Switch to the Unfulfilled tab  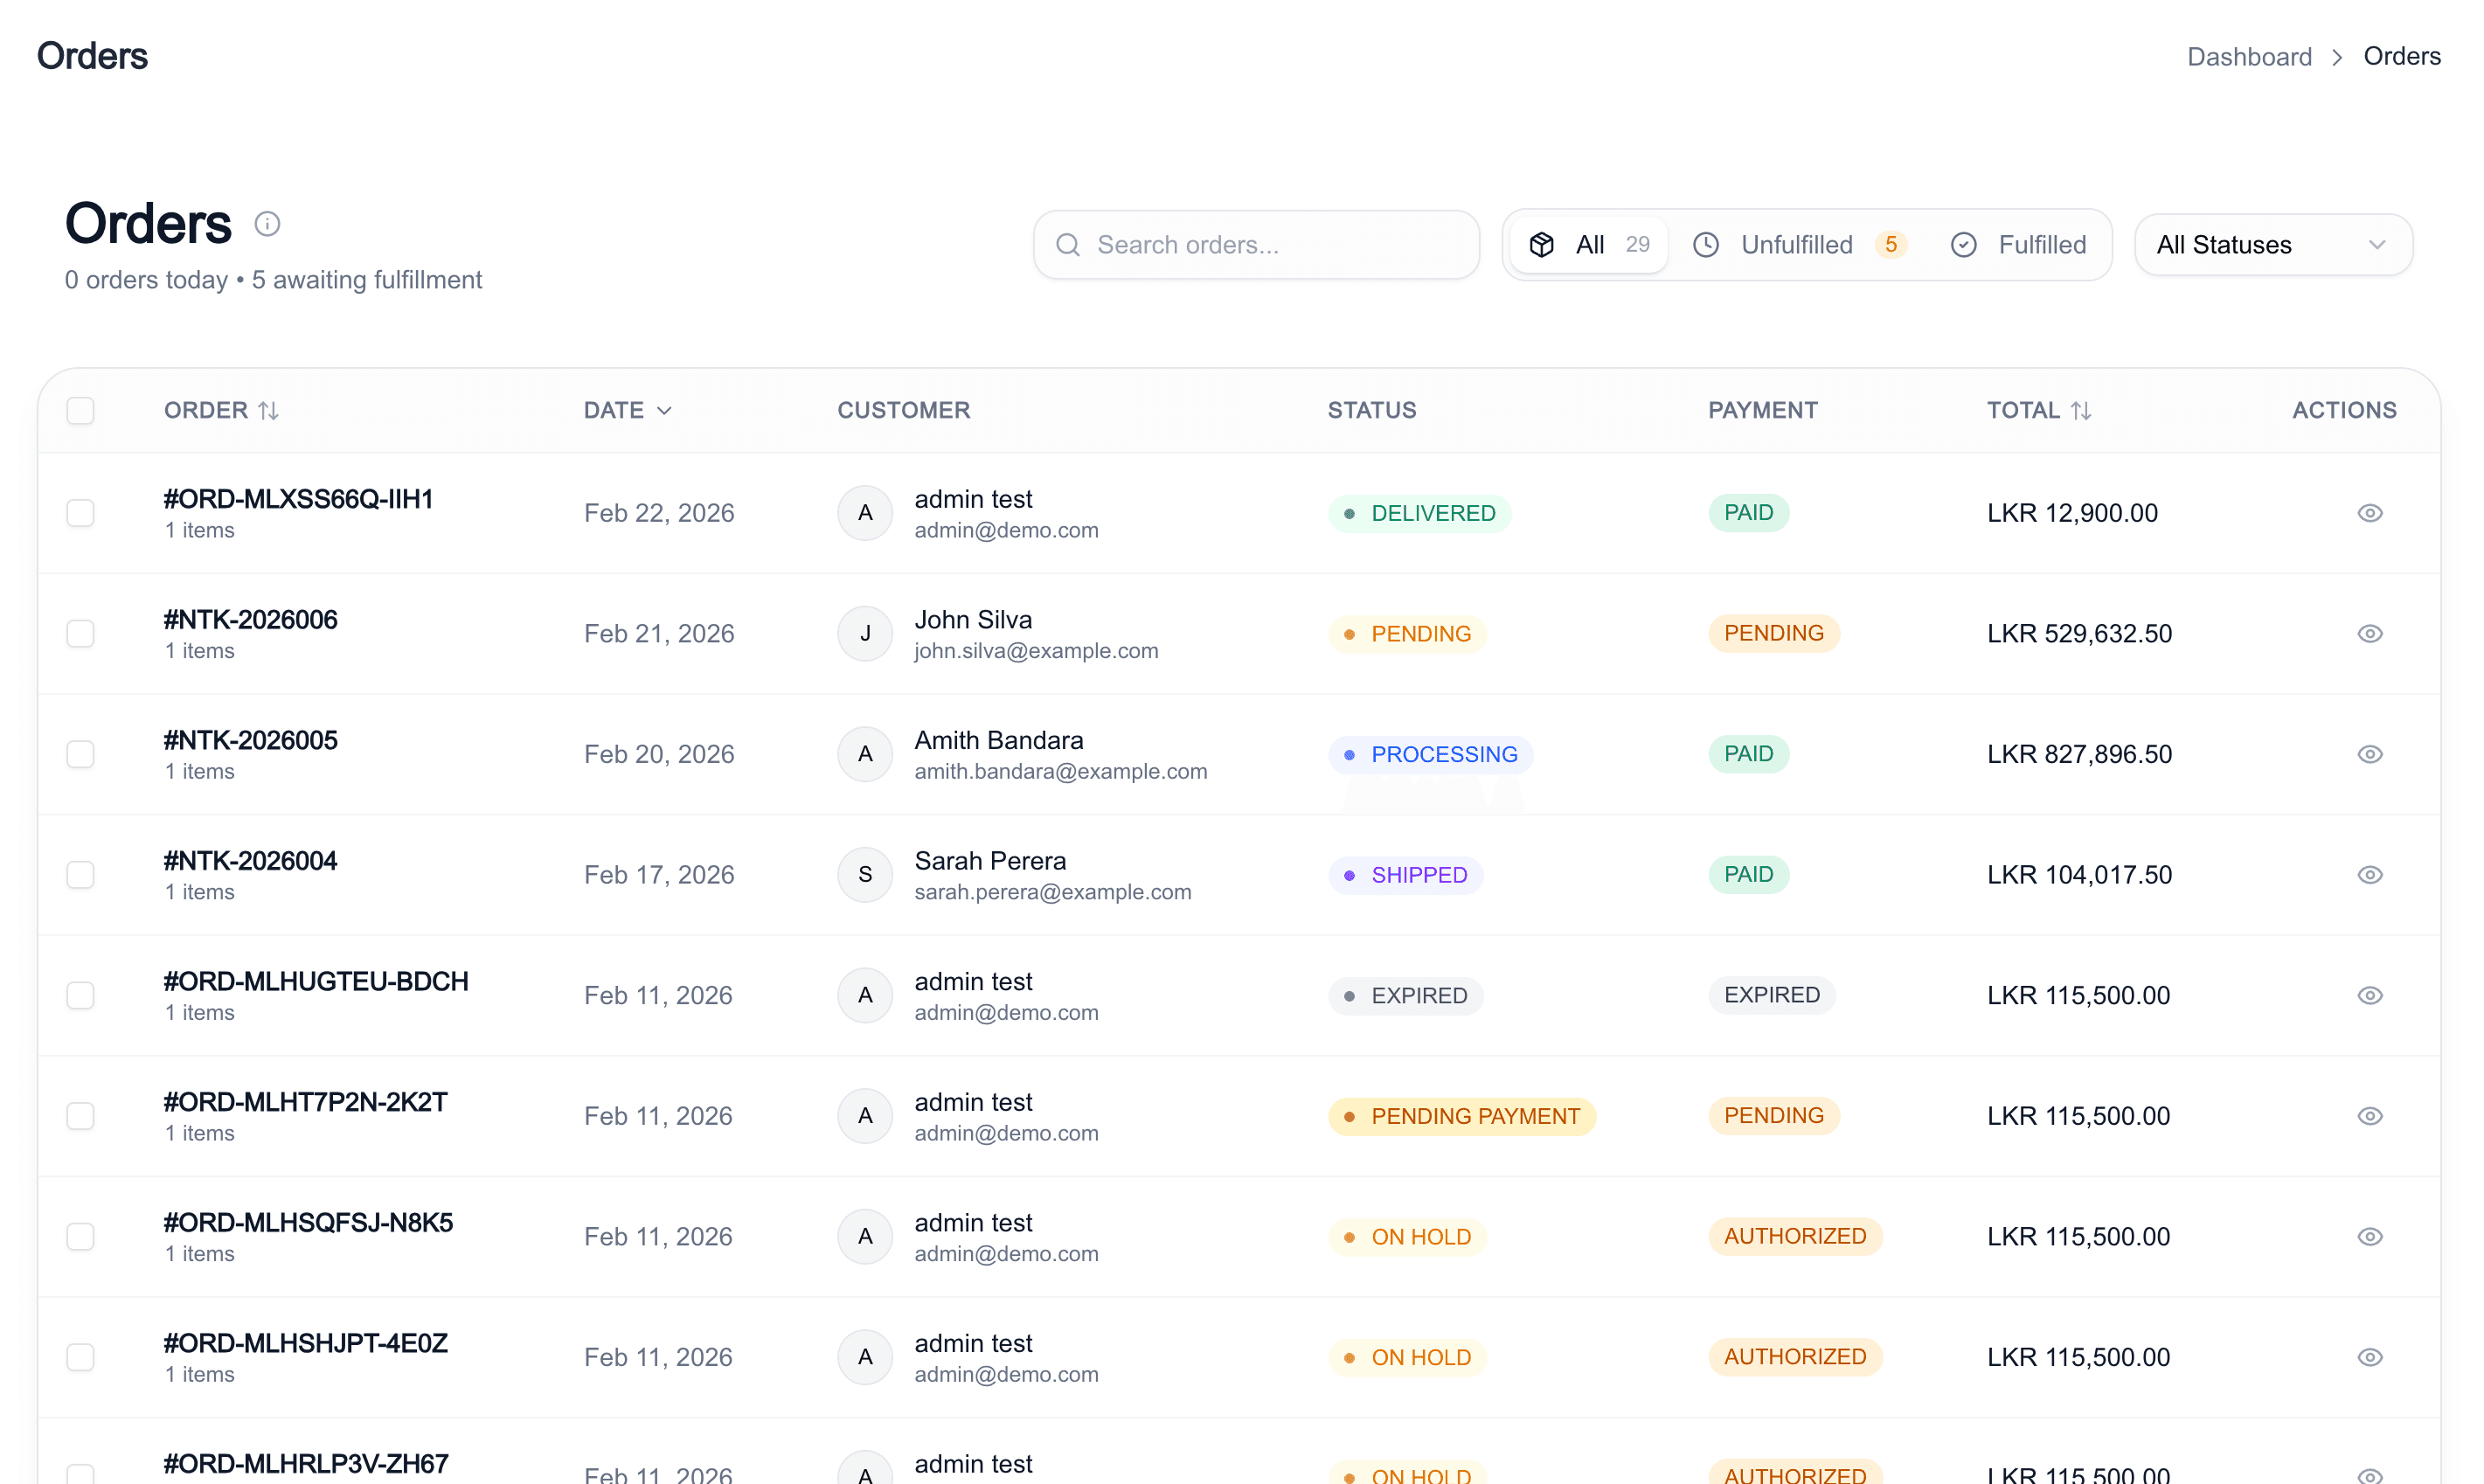(x=1798, y=245)
